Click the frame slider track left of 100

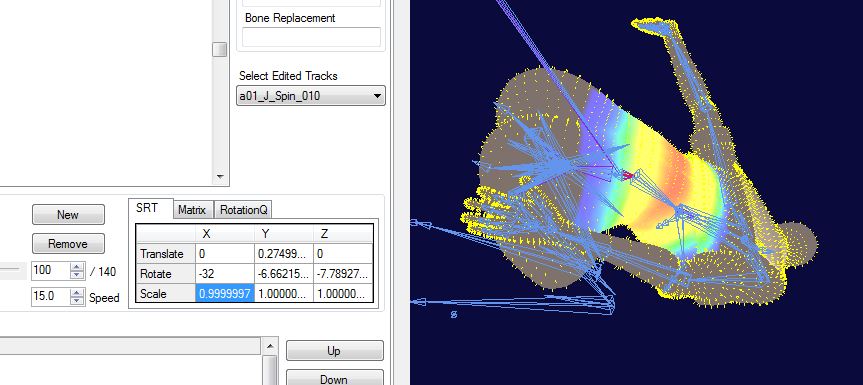pyautogui.click(x=10, y=269)
